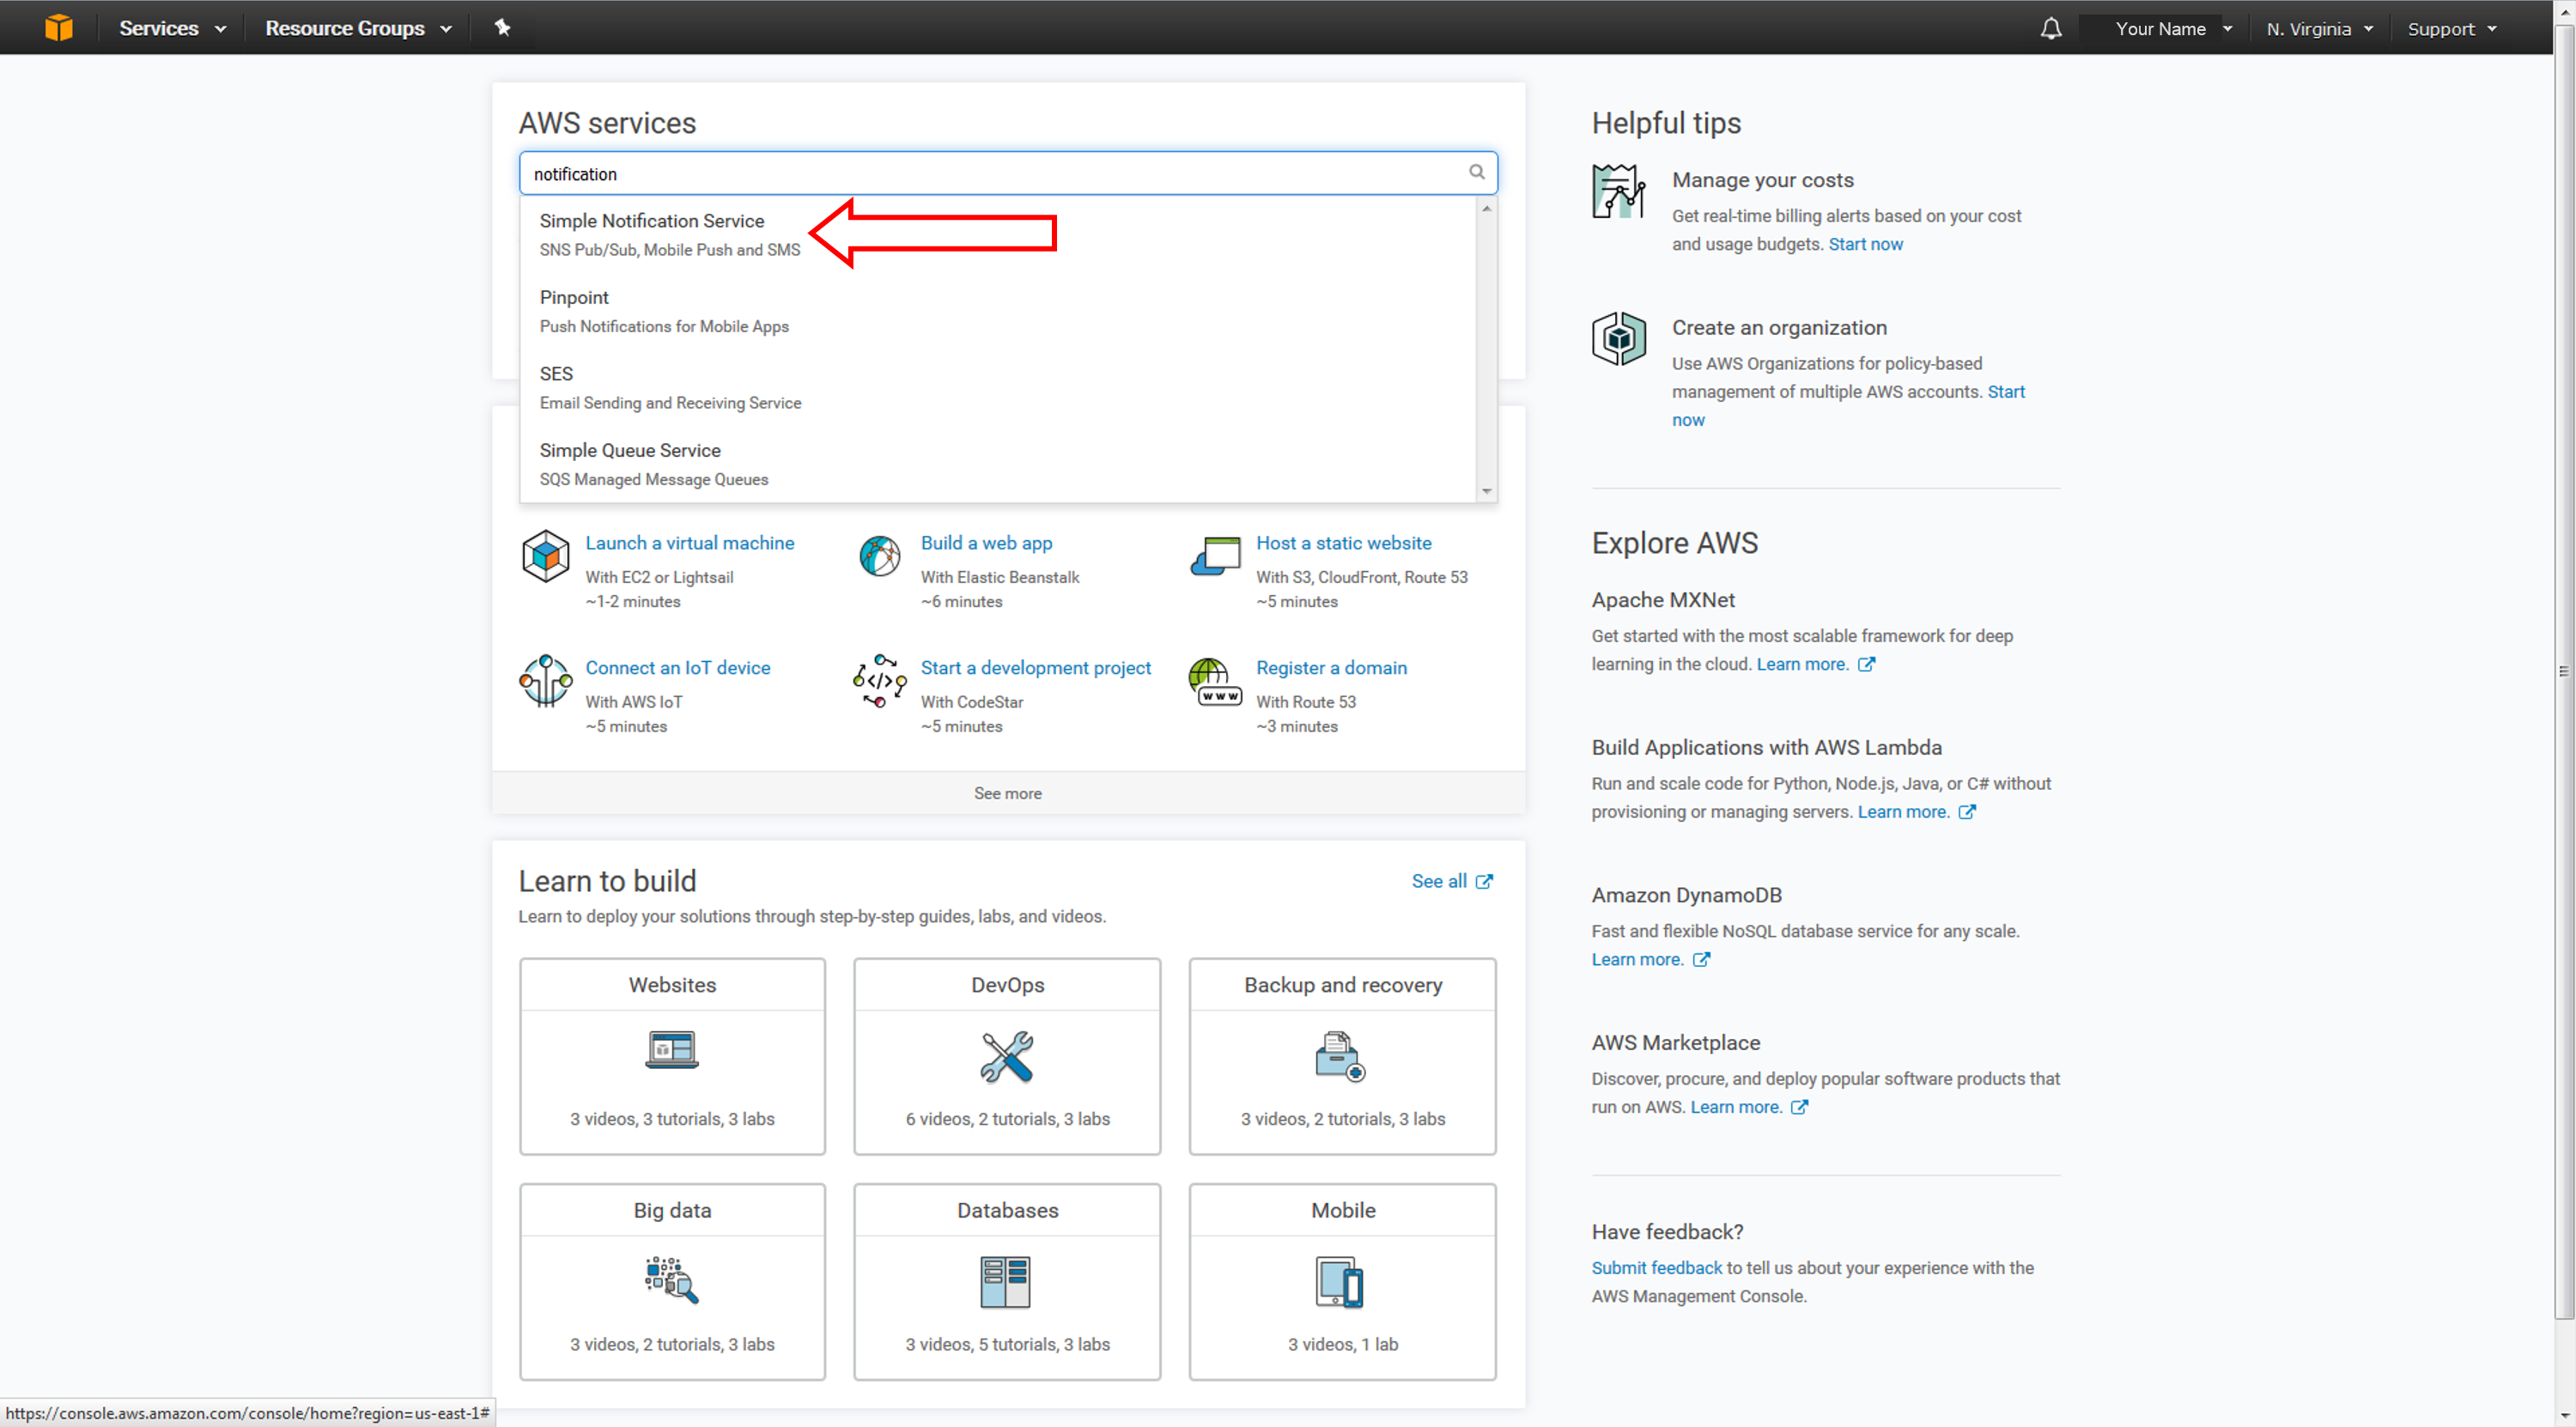Click external link icon beside See all
The image size is (2576, 1427).
[x=1484, y=881]
